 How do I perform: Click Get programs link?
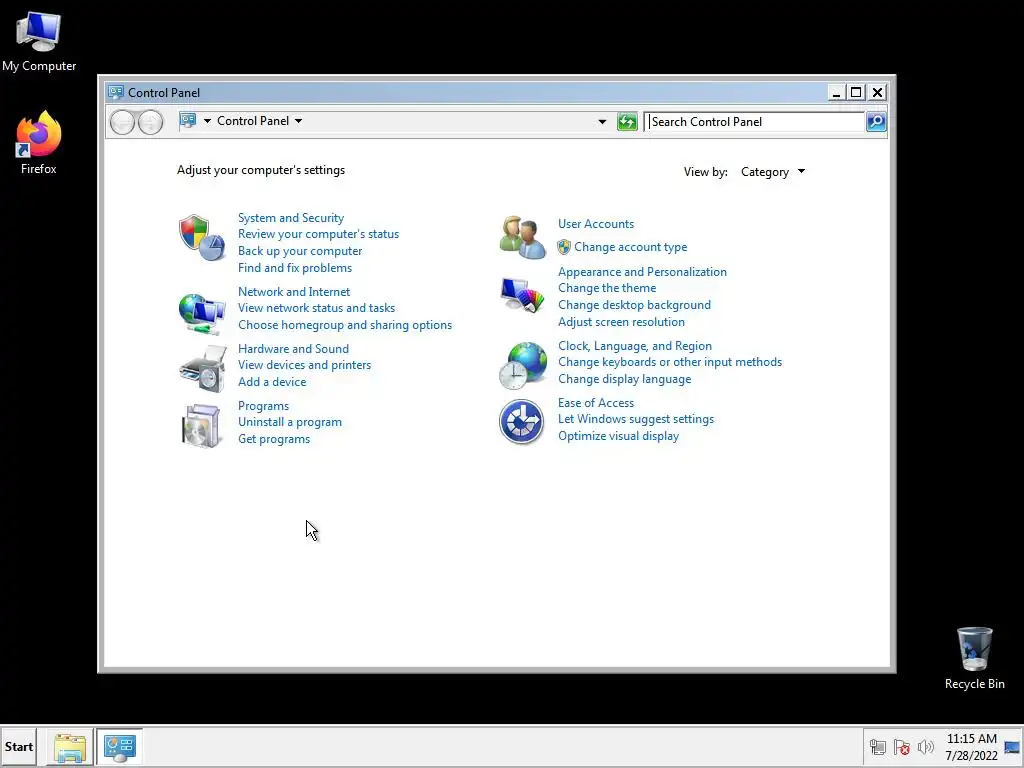point(274,439)
